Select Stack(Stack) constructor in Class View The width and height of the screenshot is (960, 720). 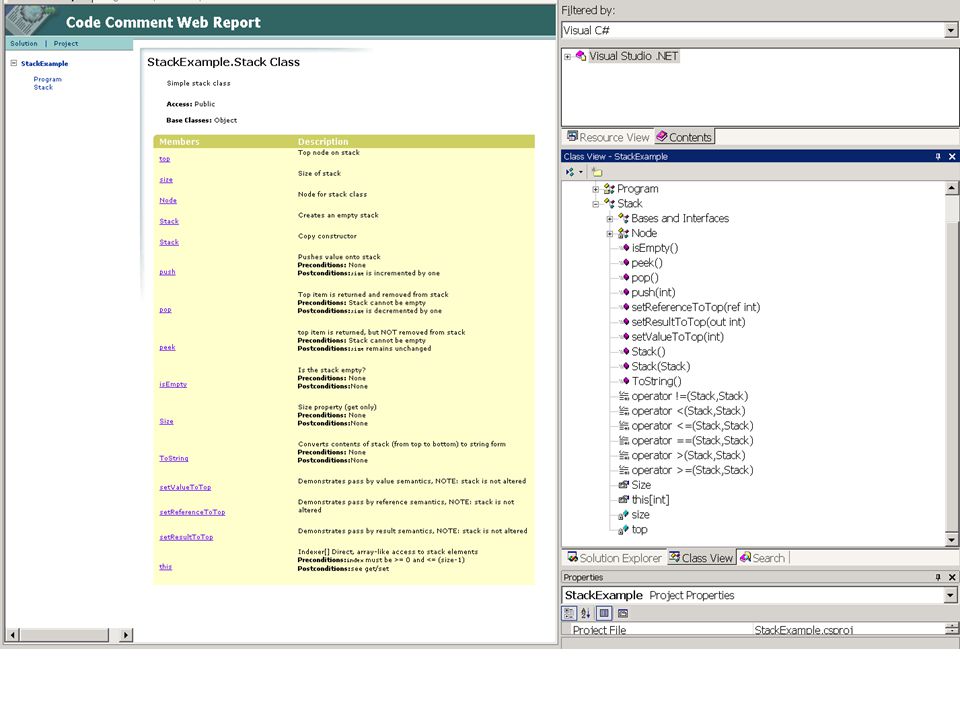(661, 366)
